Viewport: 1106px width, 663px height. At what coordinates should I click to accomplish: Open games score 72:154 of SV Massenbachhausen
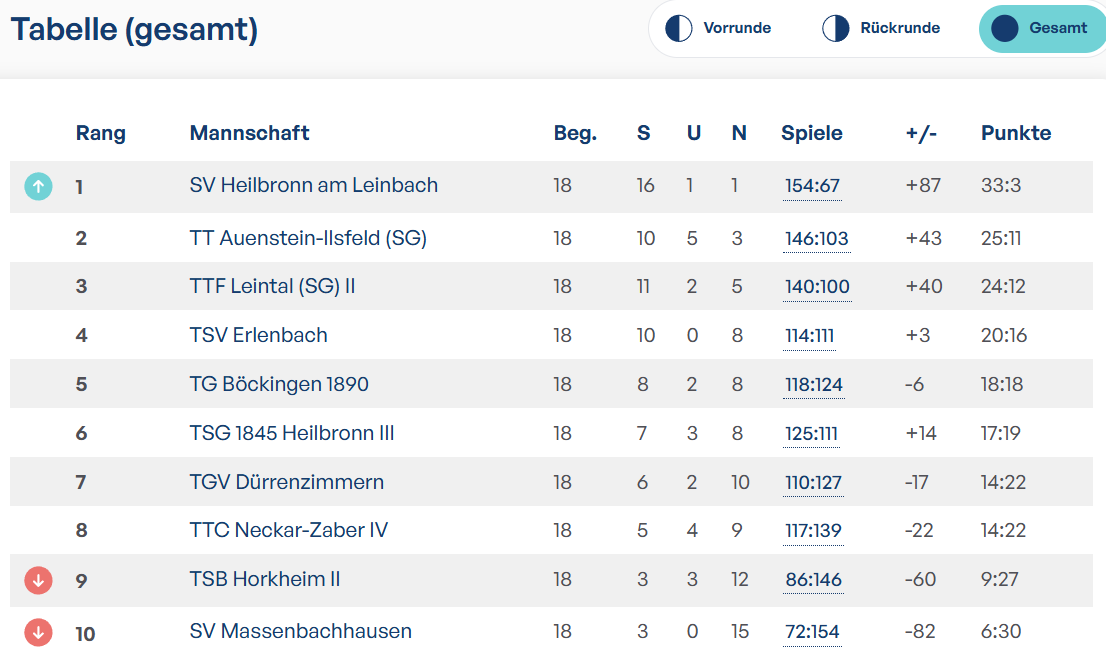pyautogui.click(x=812, y=632)
